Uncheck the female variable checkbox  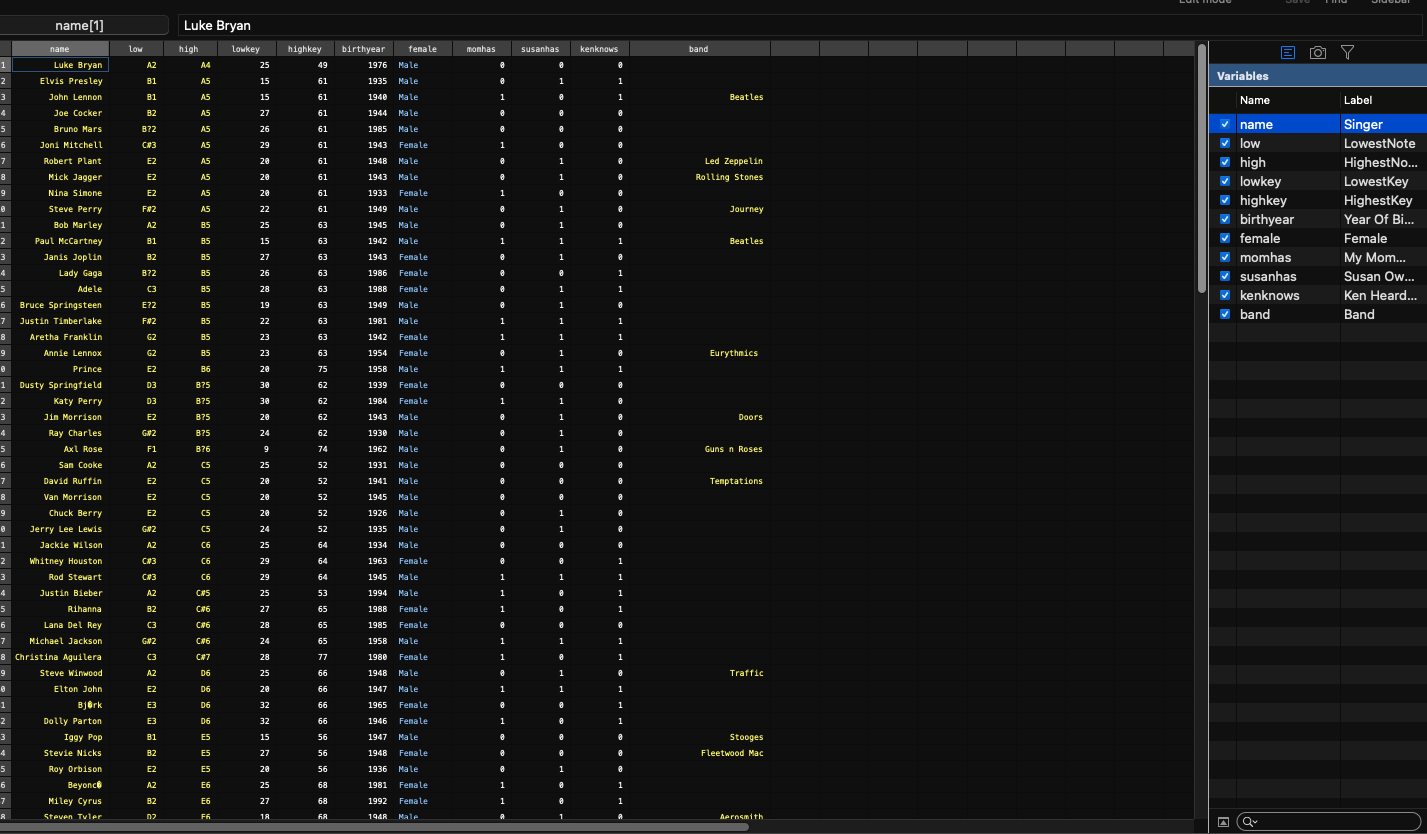coord(1225,238)
